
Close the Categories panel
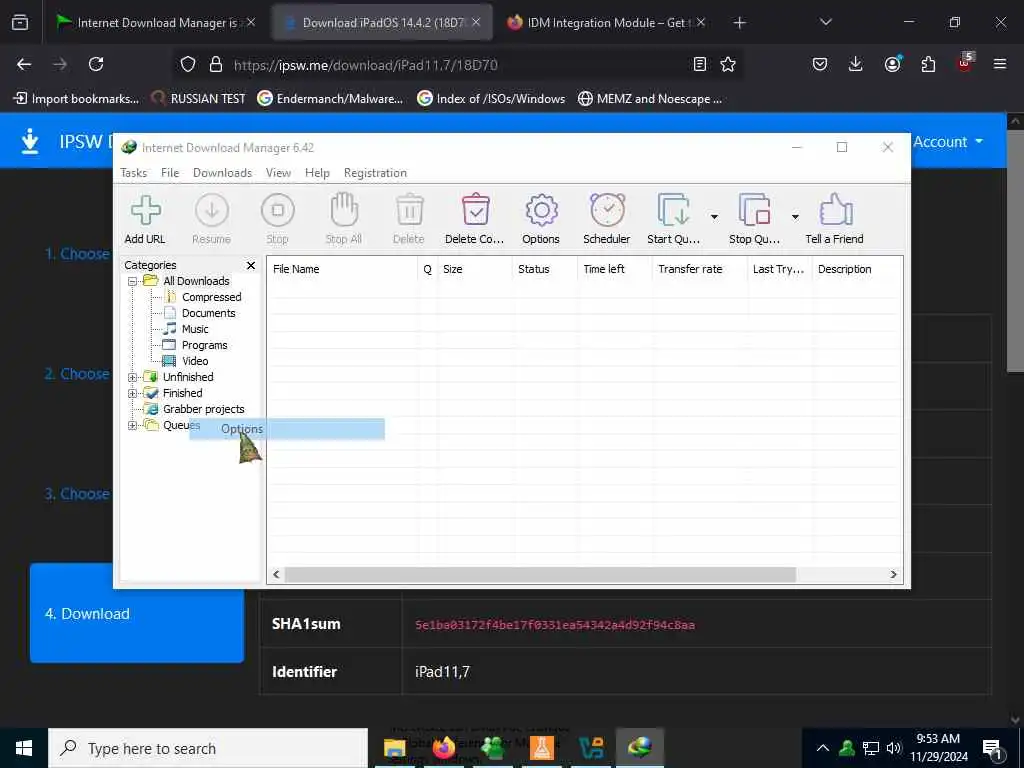[x=251, y=265]
